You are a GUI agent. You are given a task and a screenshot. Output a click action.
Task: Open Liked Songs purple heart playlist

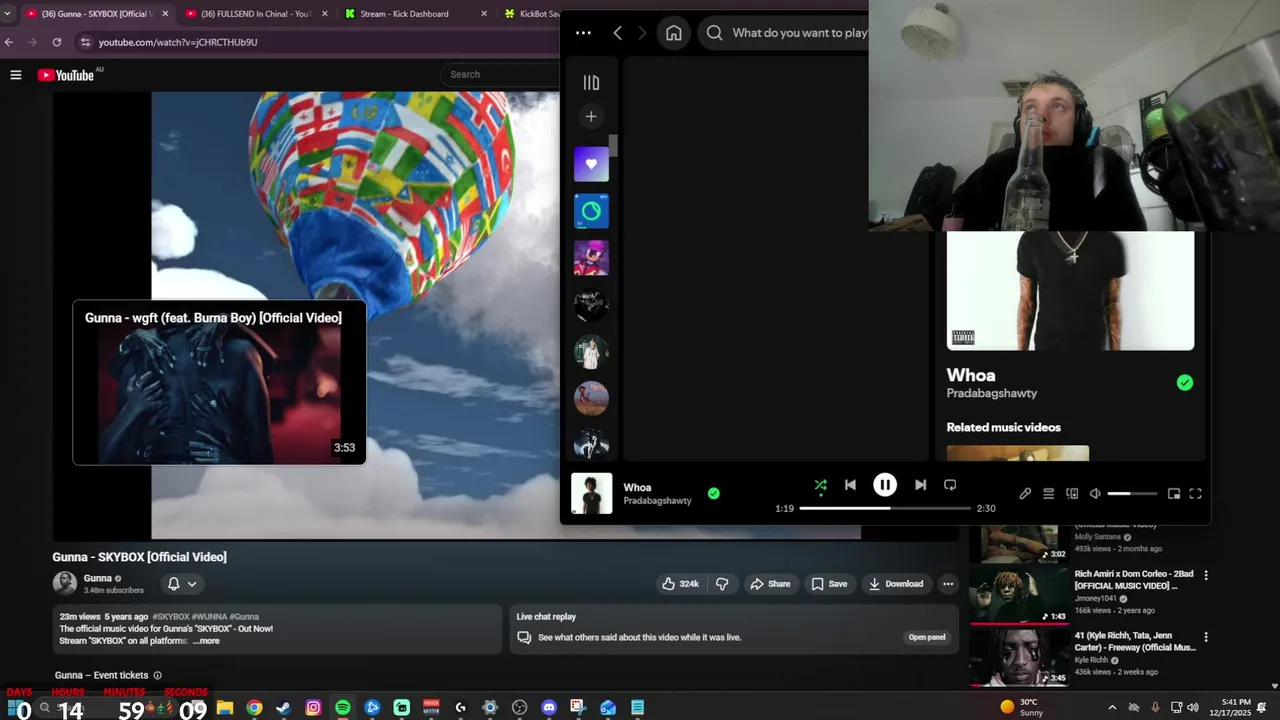[591, 164]
